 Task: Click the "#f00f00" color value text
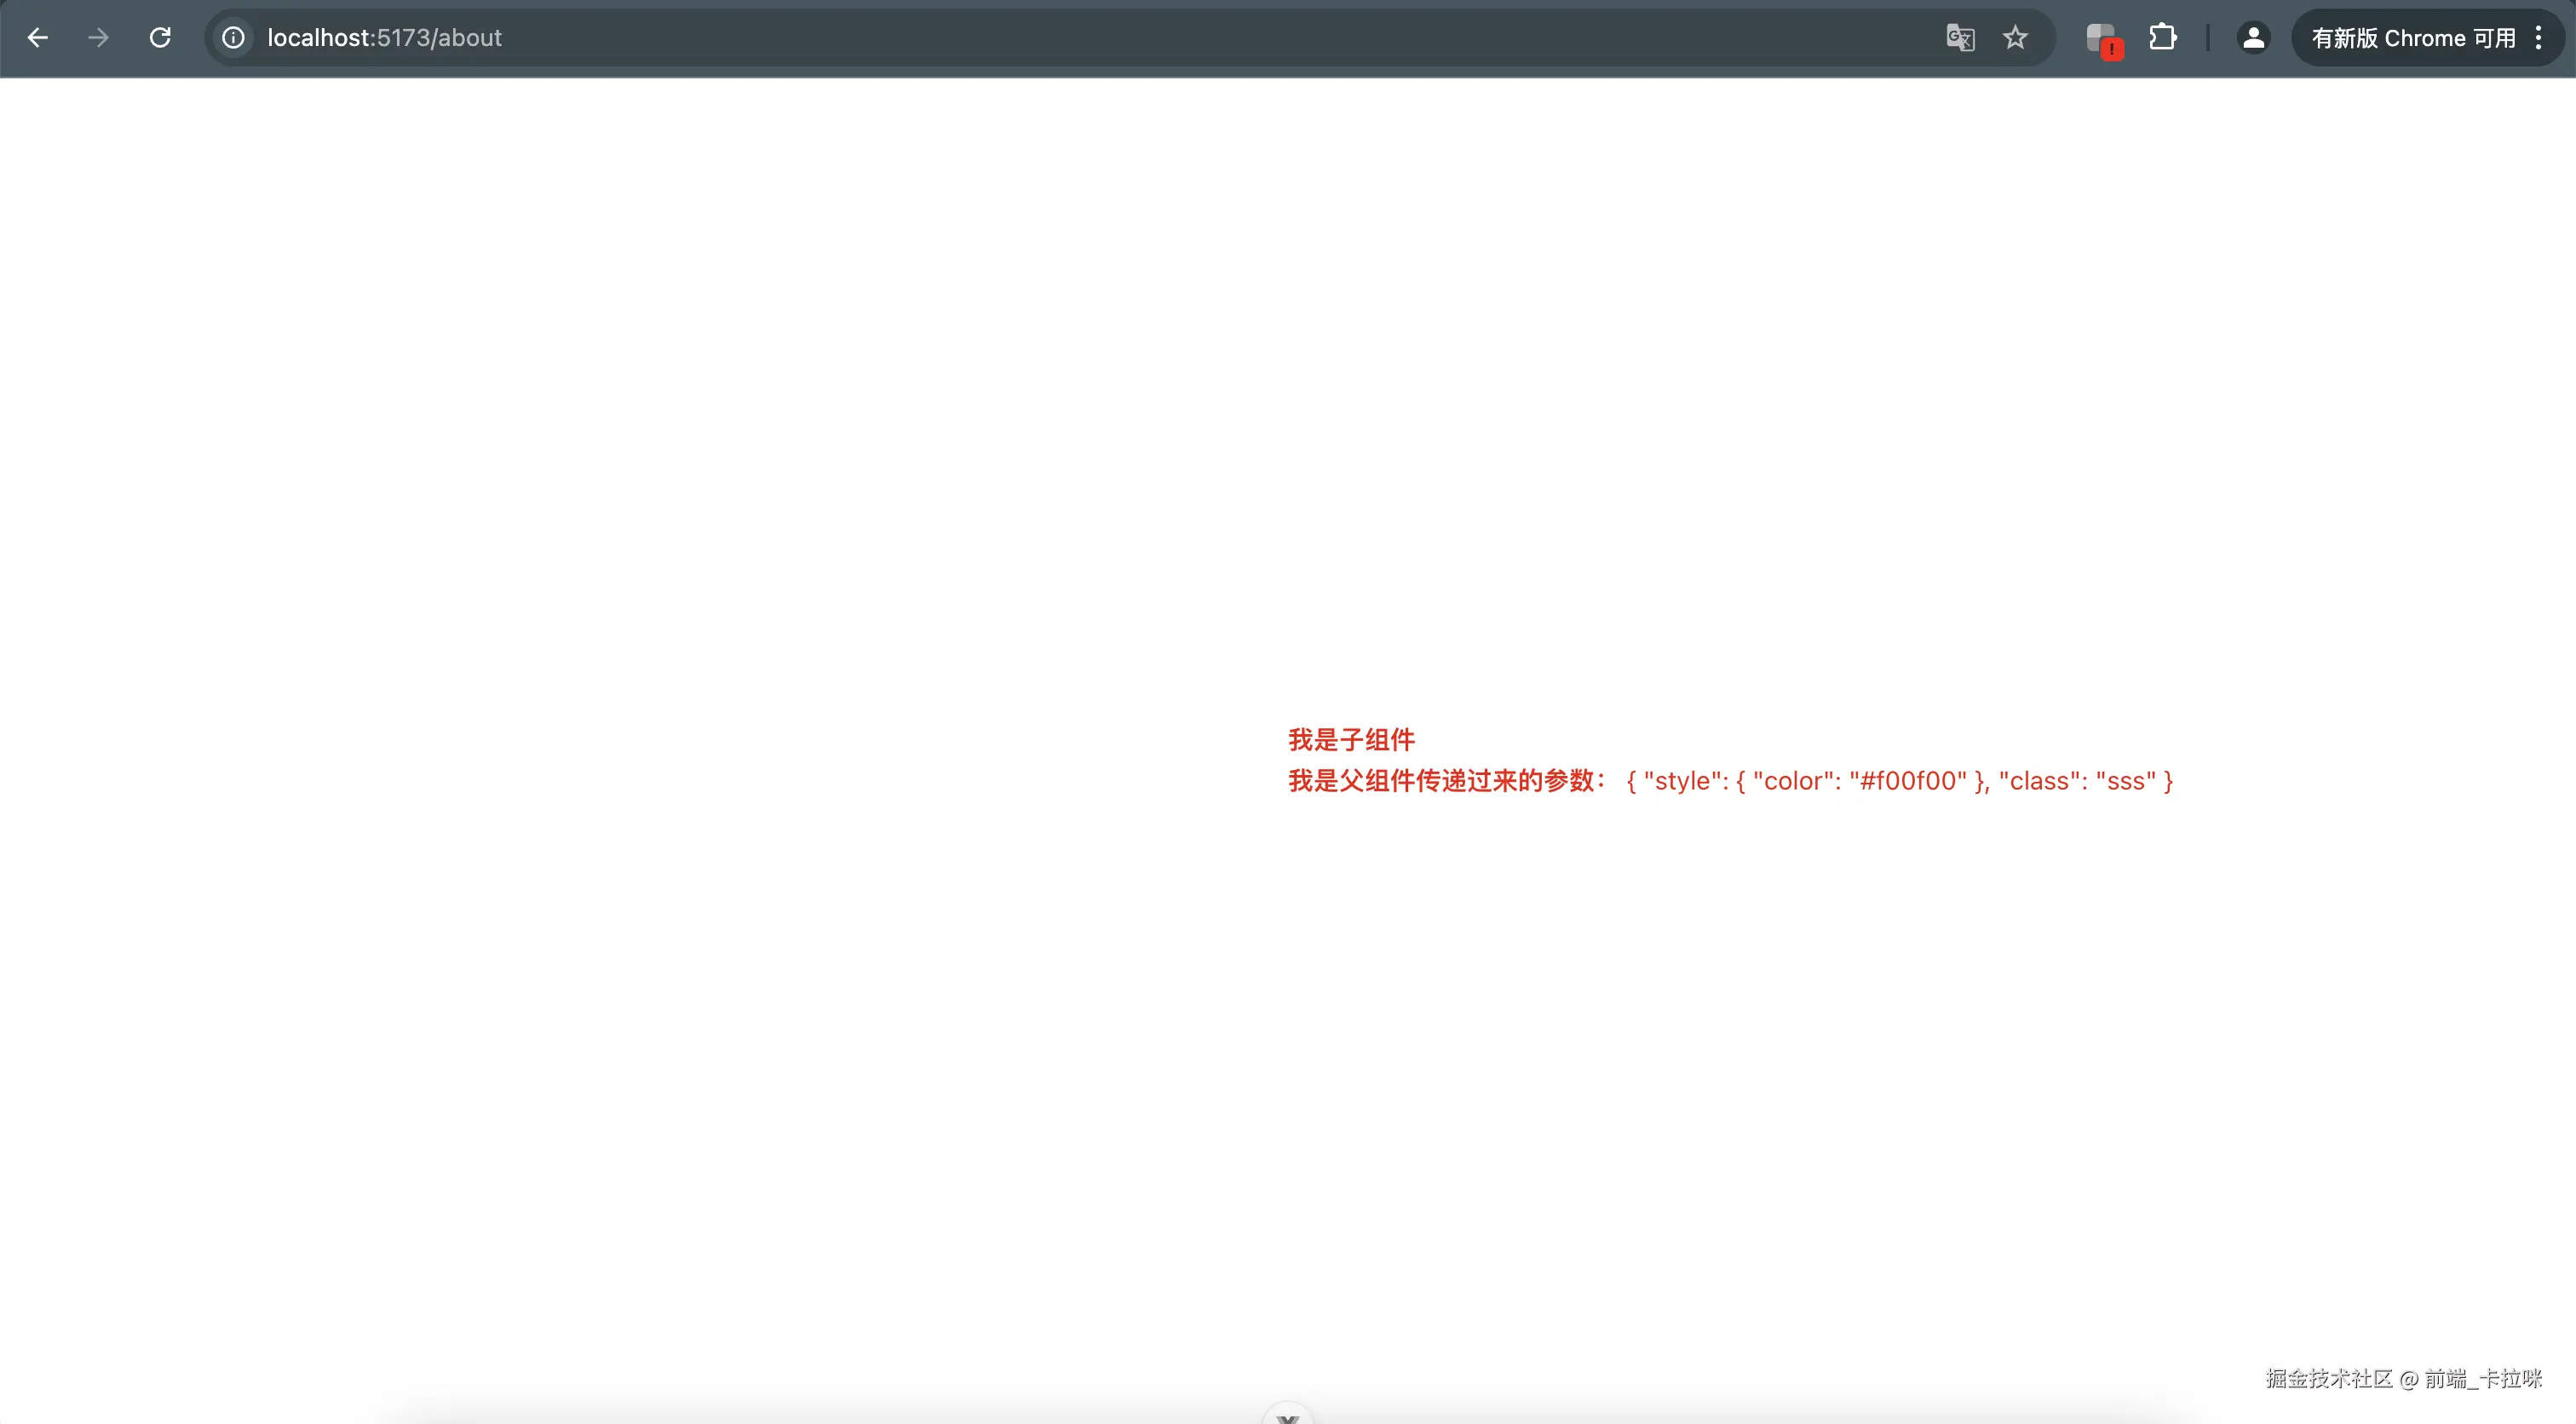[x=1908, y=781]
